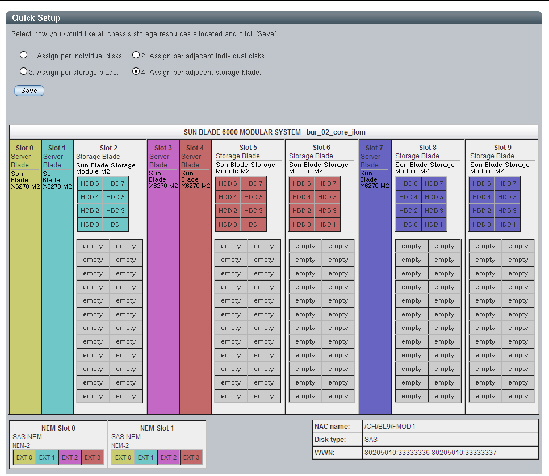Select 'Assign per individual disks' radio option
The width and height of the screenshot is (549, 476).
(23, 55)
